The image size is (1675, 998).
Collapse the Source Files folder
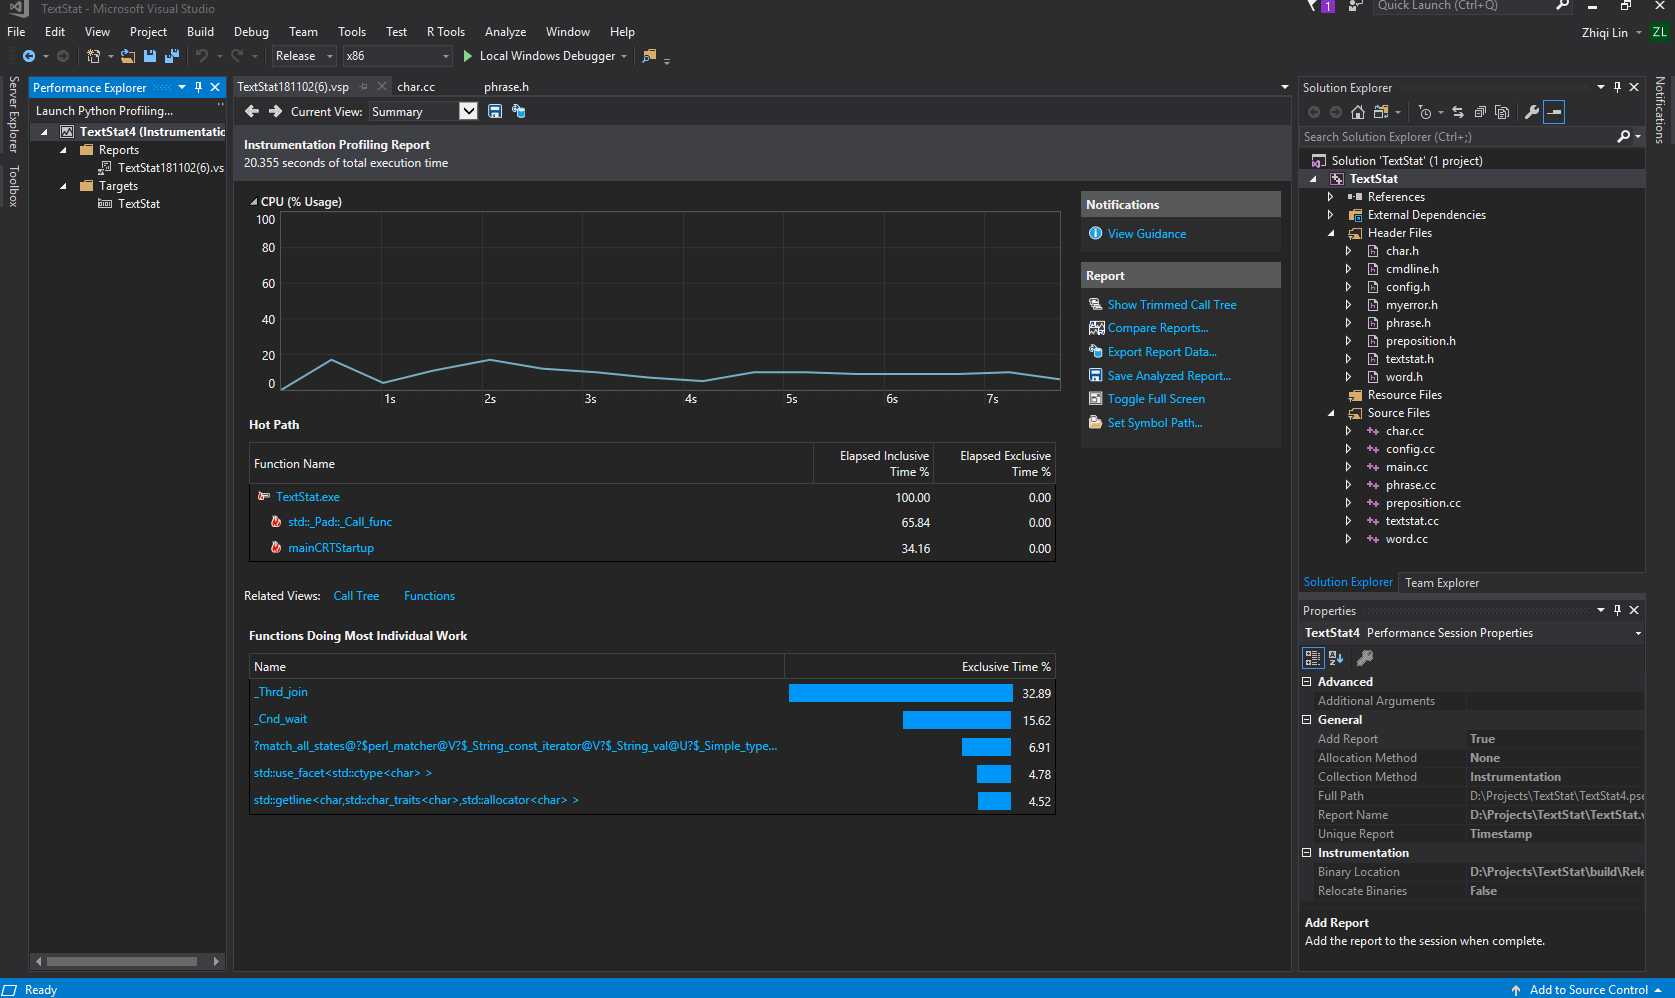1331,413
